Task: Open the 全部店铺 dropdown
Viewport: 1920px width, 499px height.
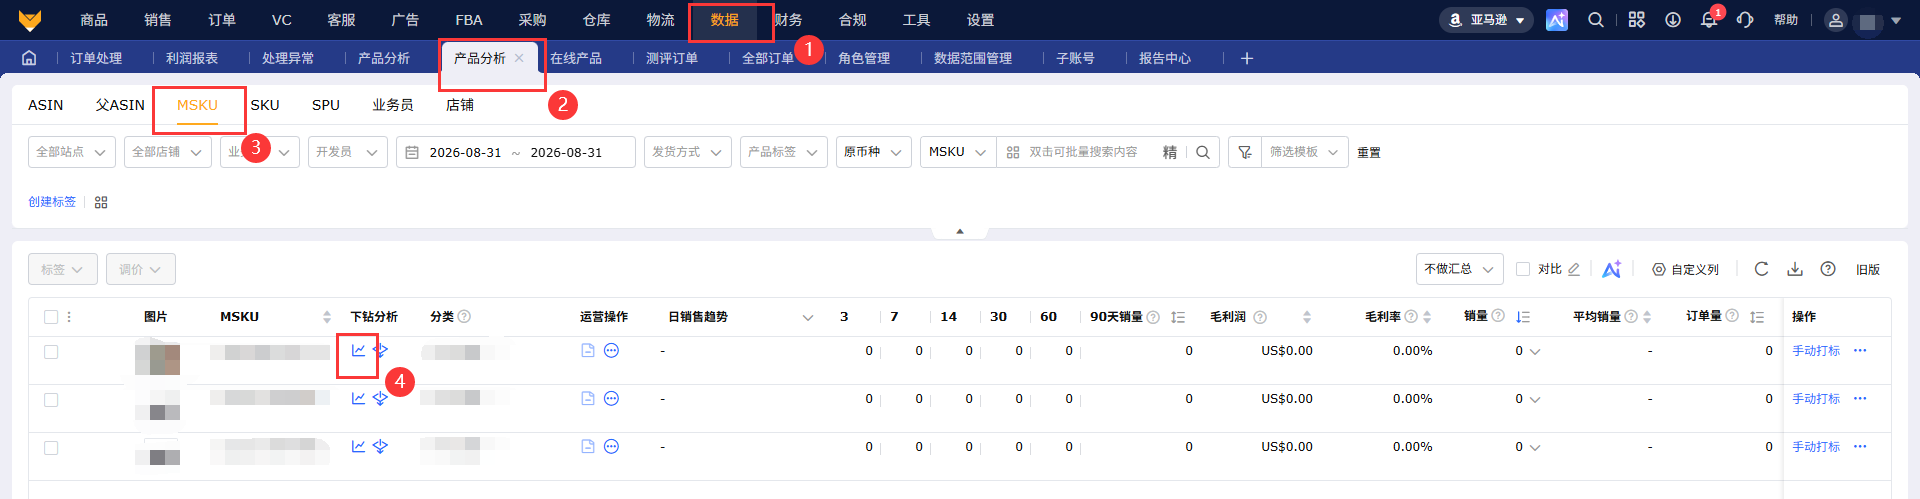Action: (168, 152)
